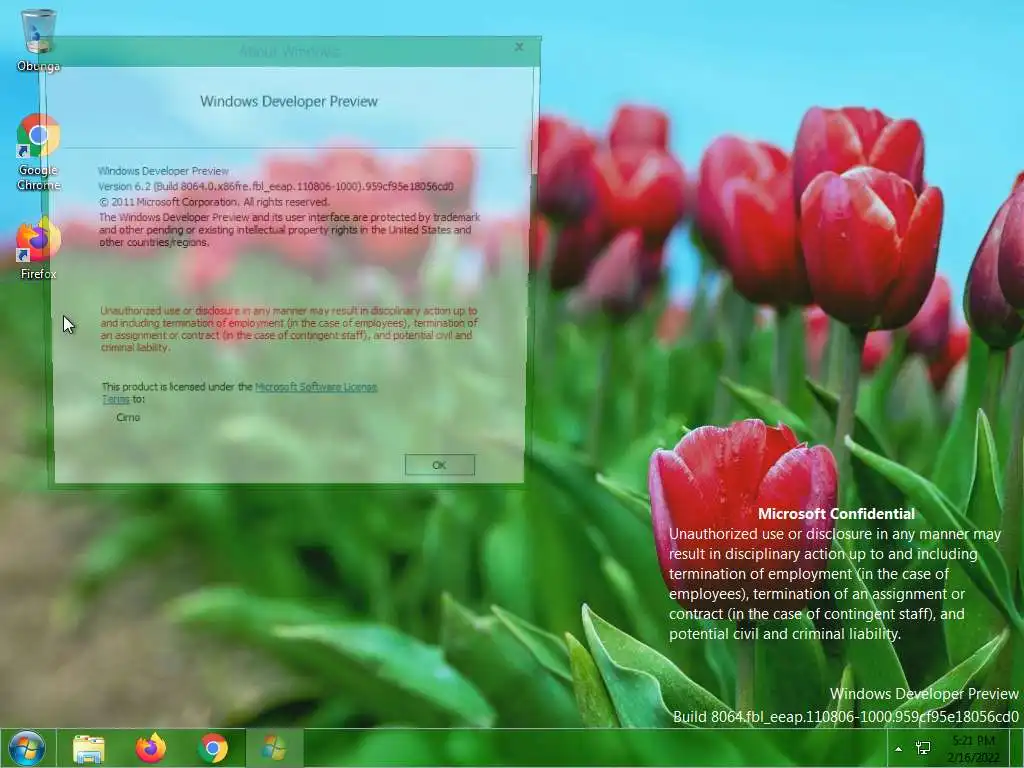Click the red unauthorized use warning text
Screen dimensions: 1024x768
coord(289,329)
